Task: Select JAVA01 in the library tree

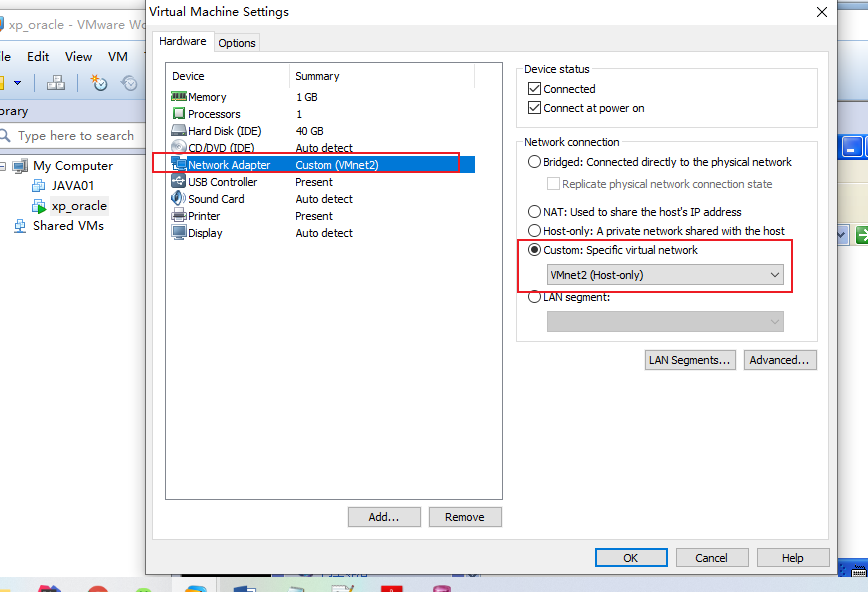Action: click(x=73, y=186)
